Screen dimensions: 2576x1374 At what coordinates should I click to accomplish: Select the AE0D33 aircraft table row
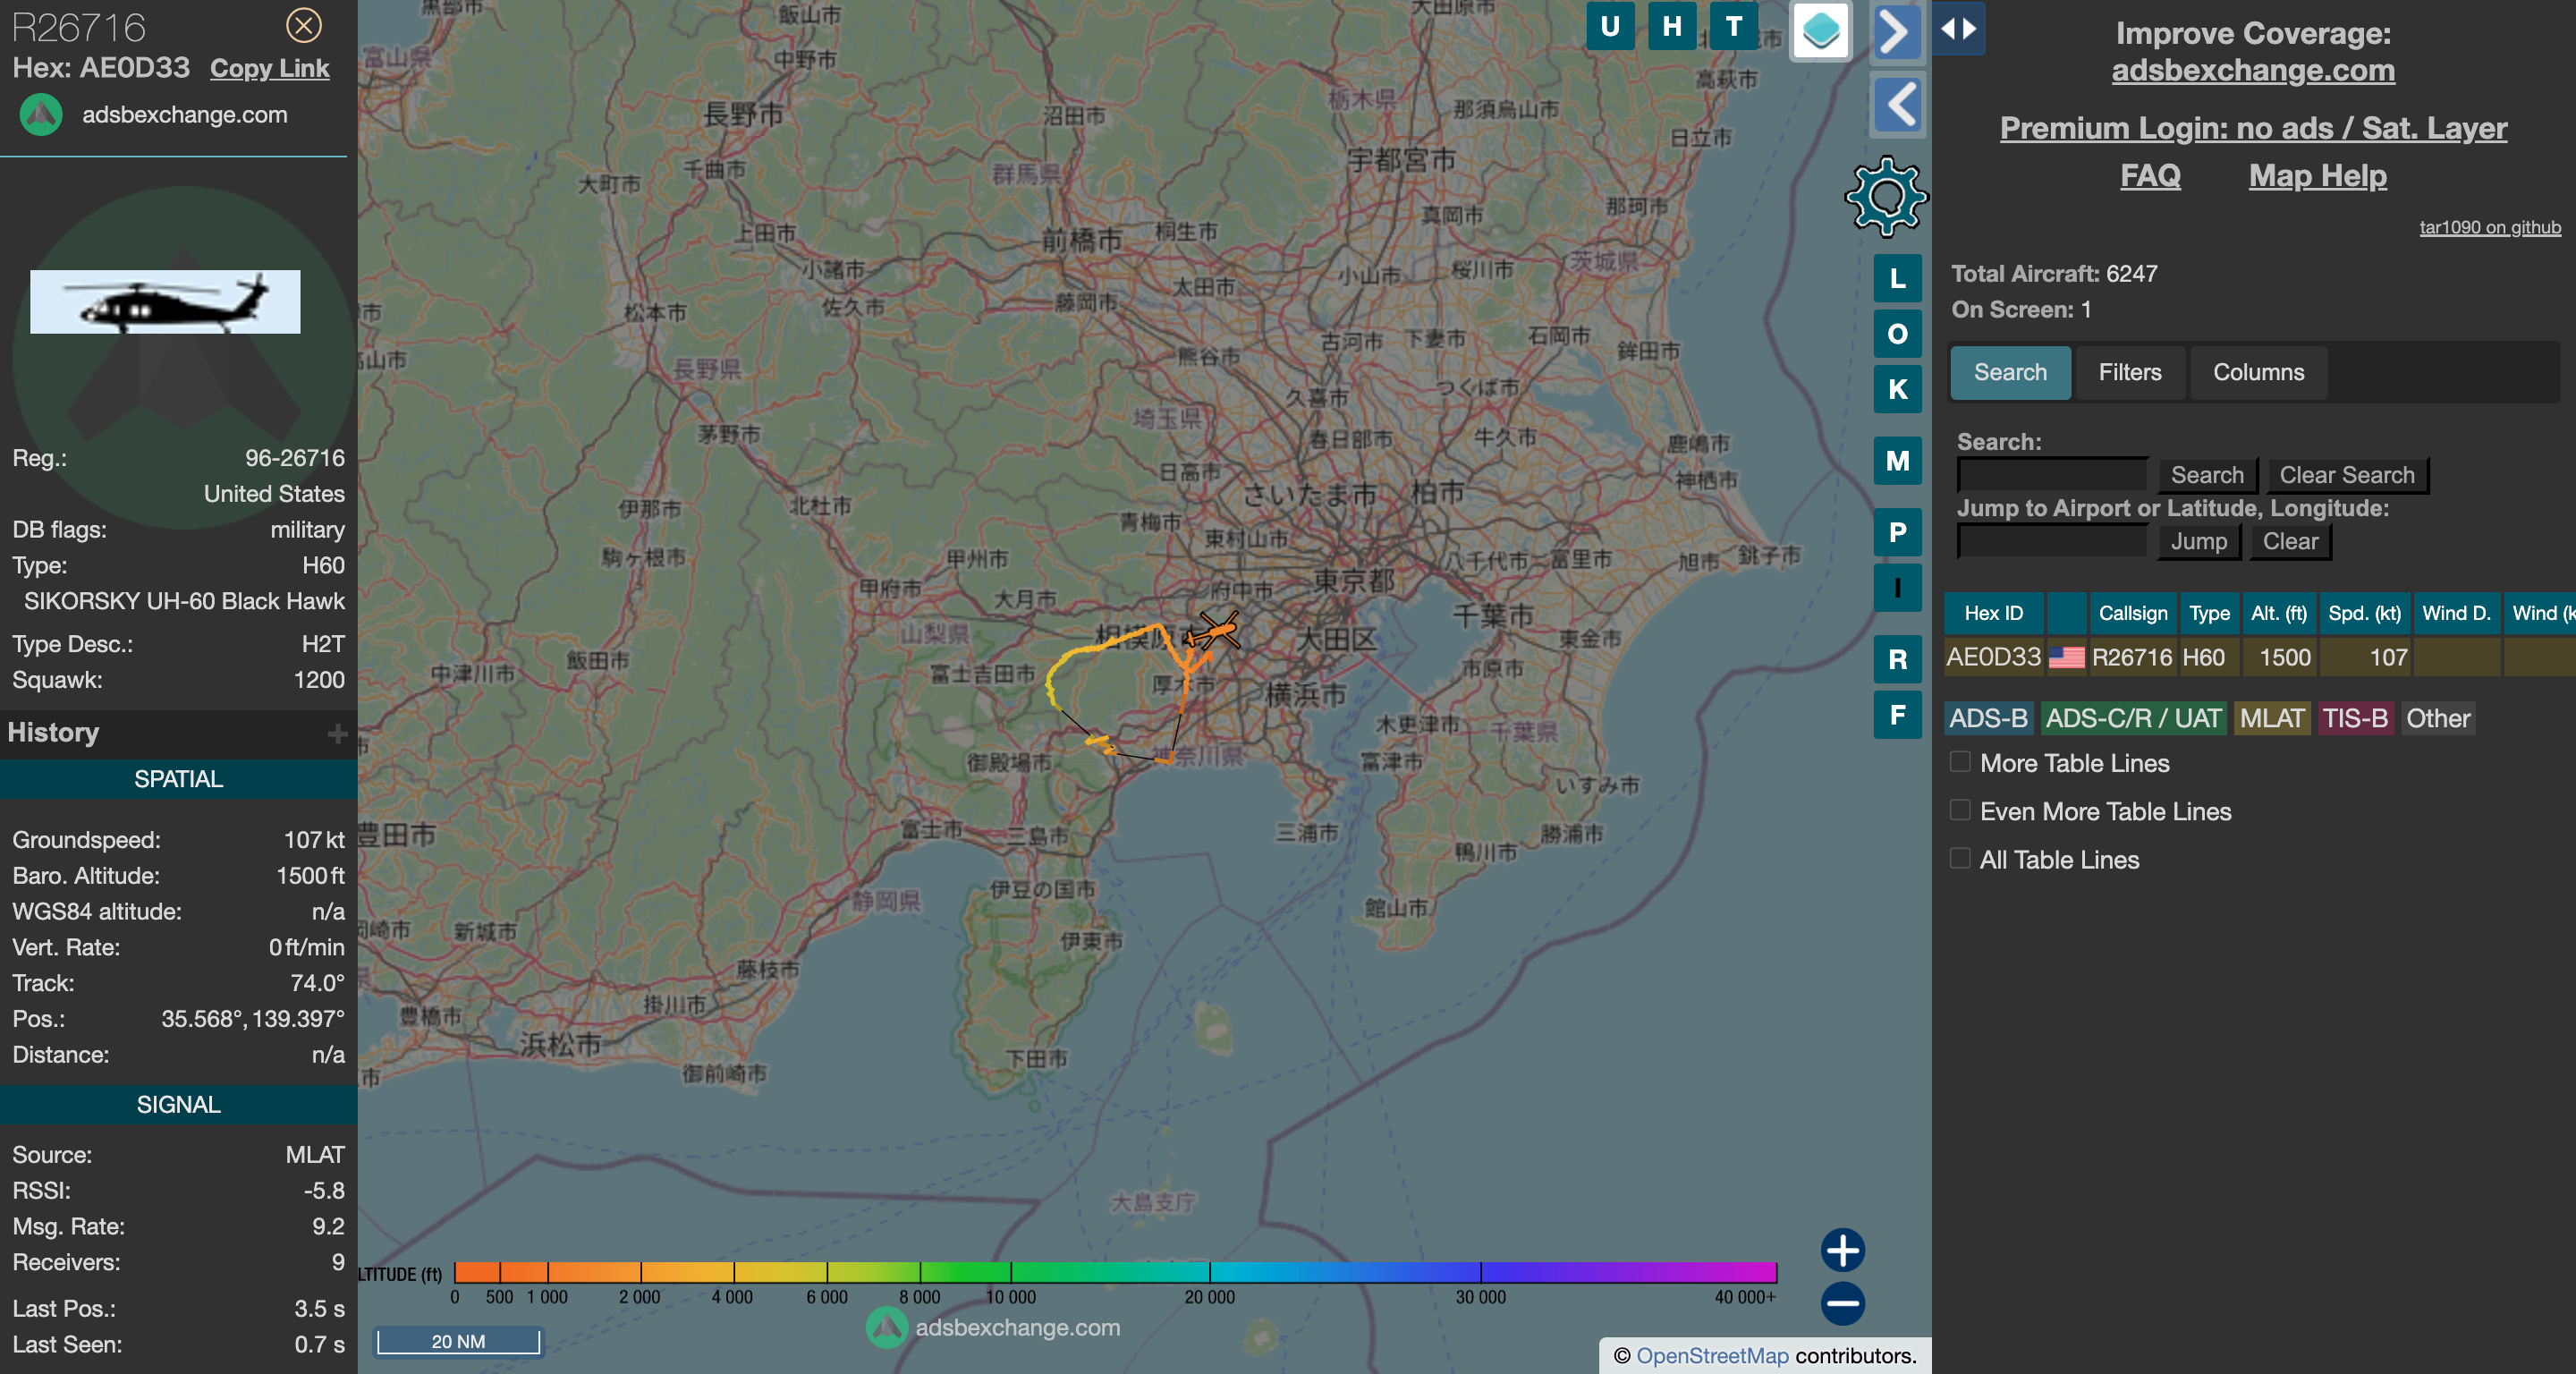pos(2260,657)
